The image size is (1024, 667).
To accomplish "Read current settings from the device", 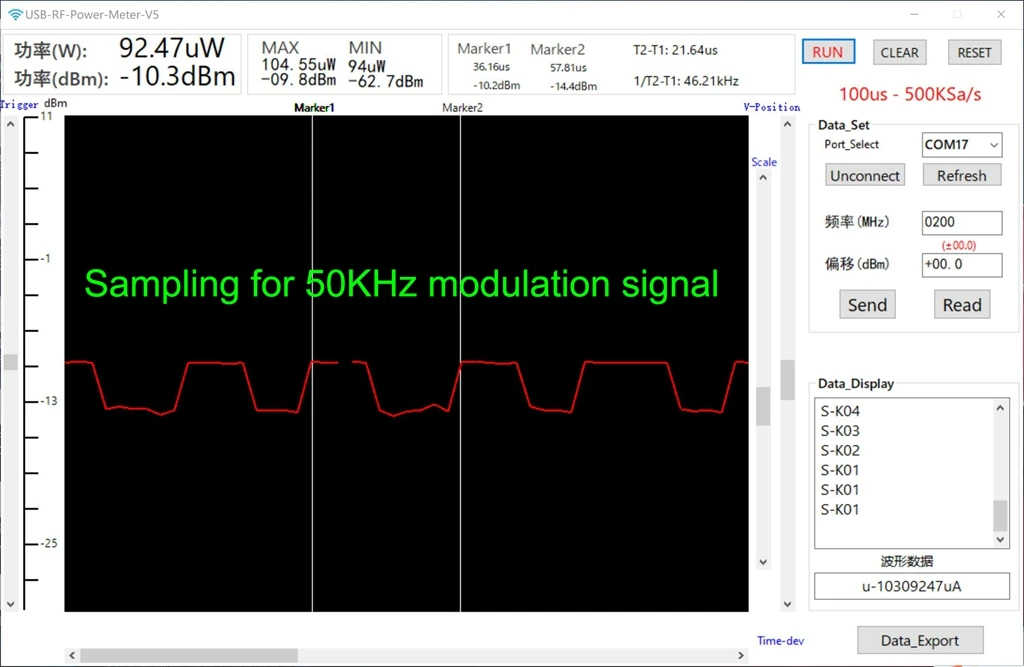I will pos(961,303).
